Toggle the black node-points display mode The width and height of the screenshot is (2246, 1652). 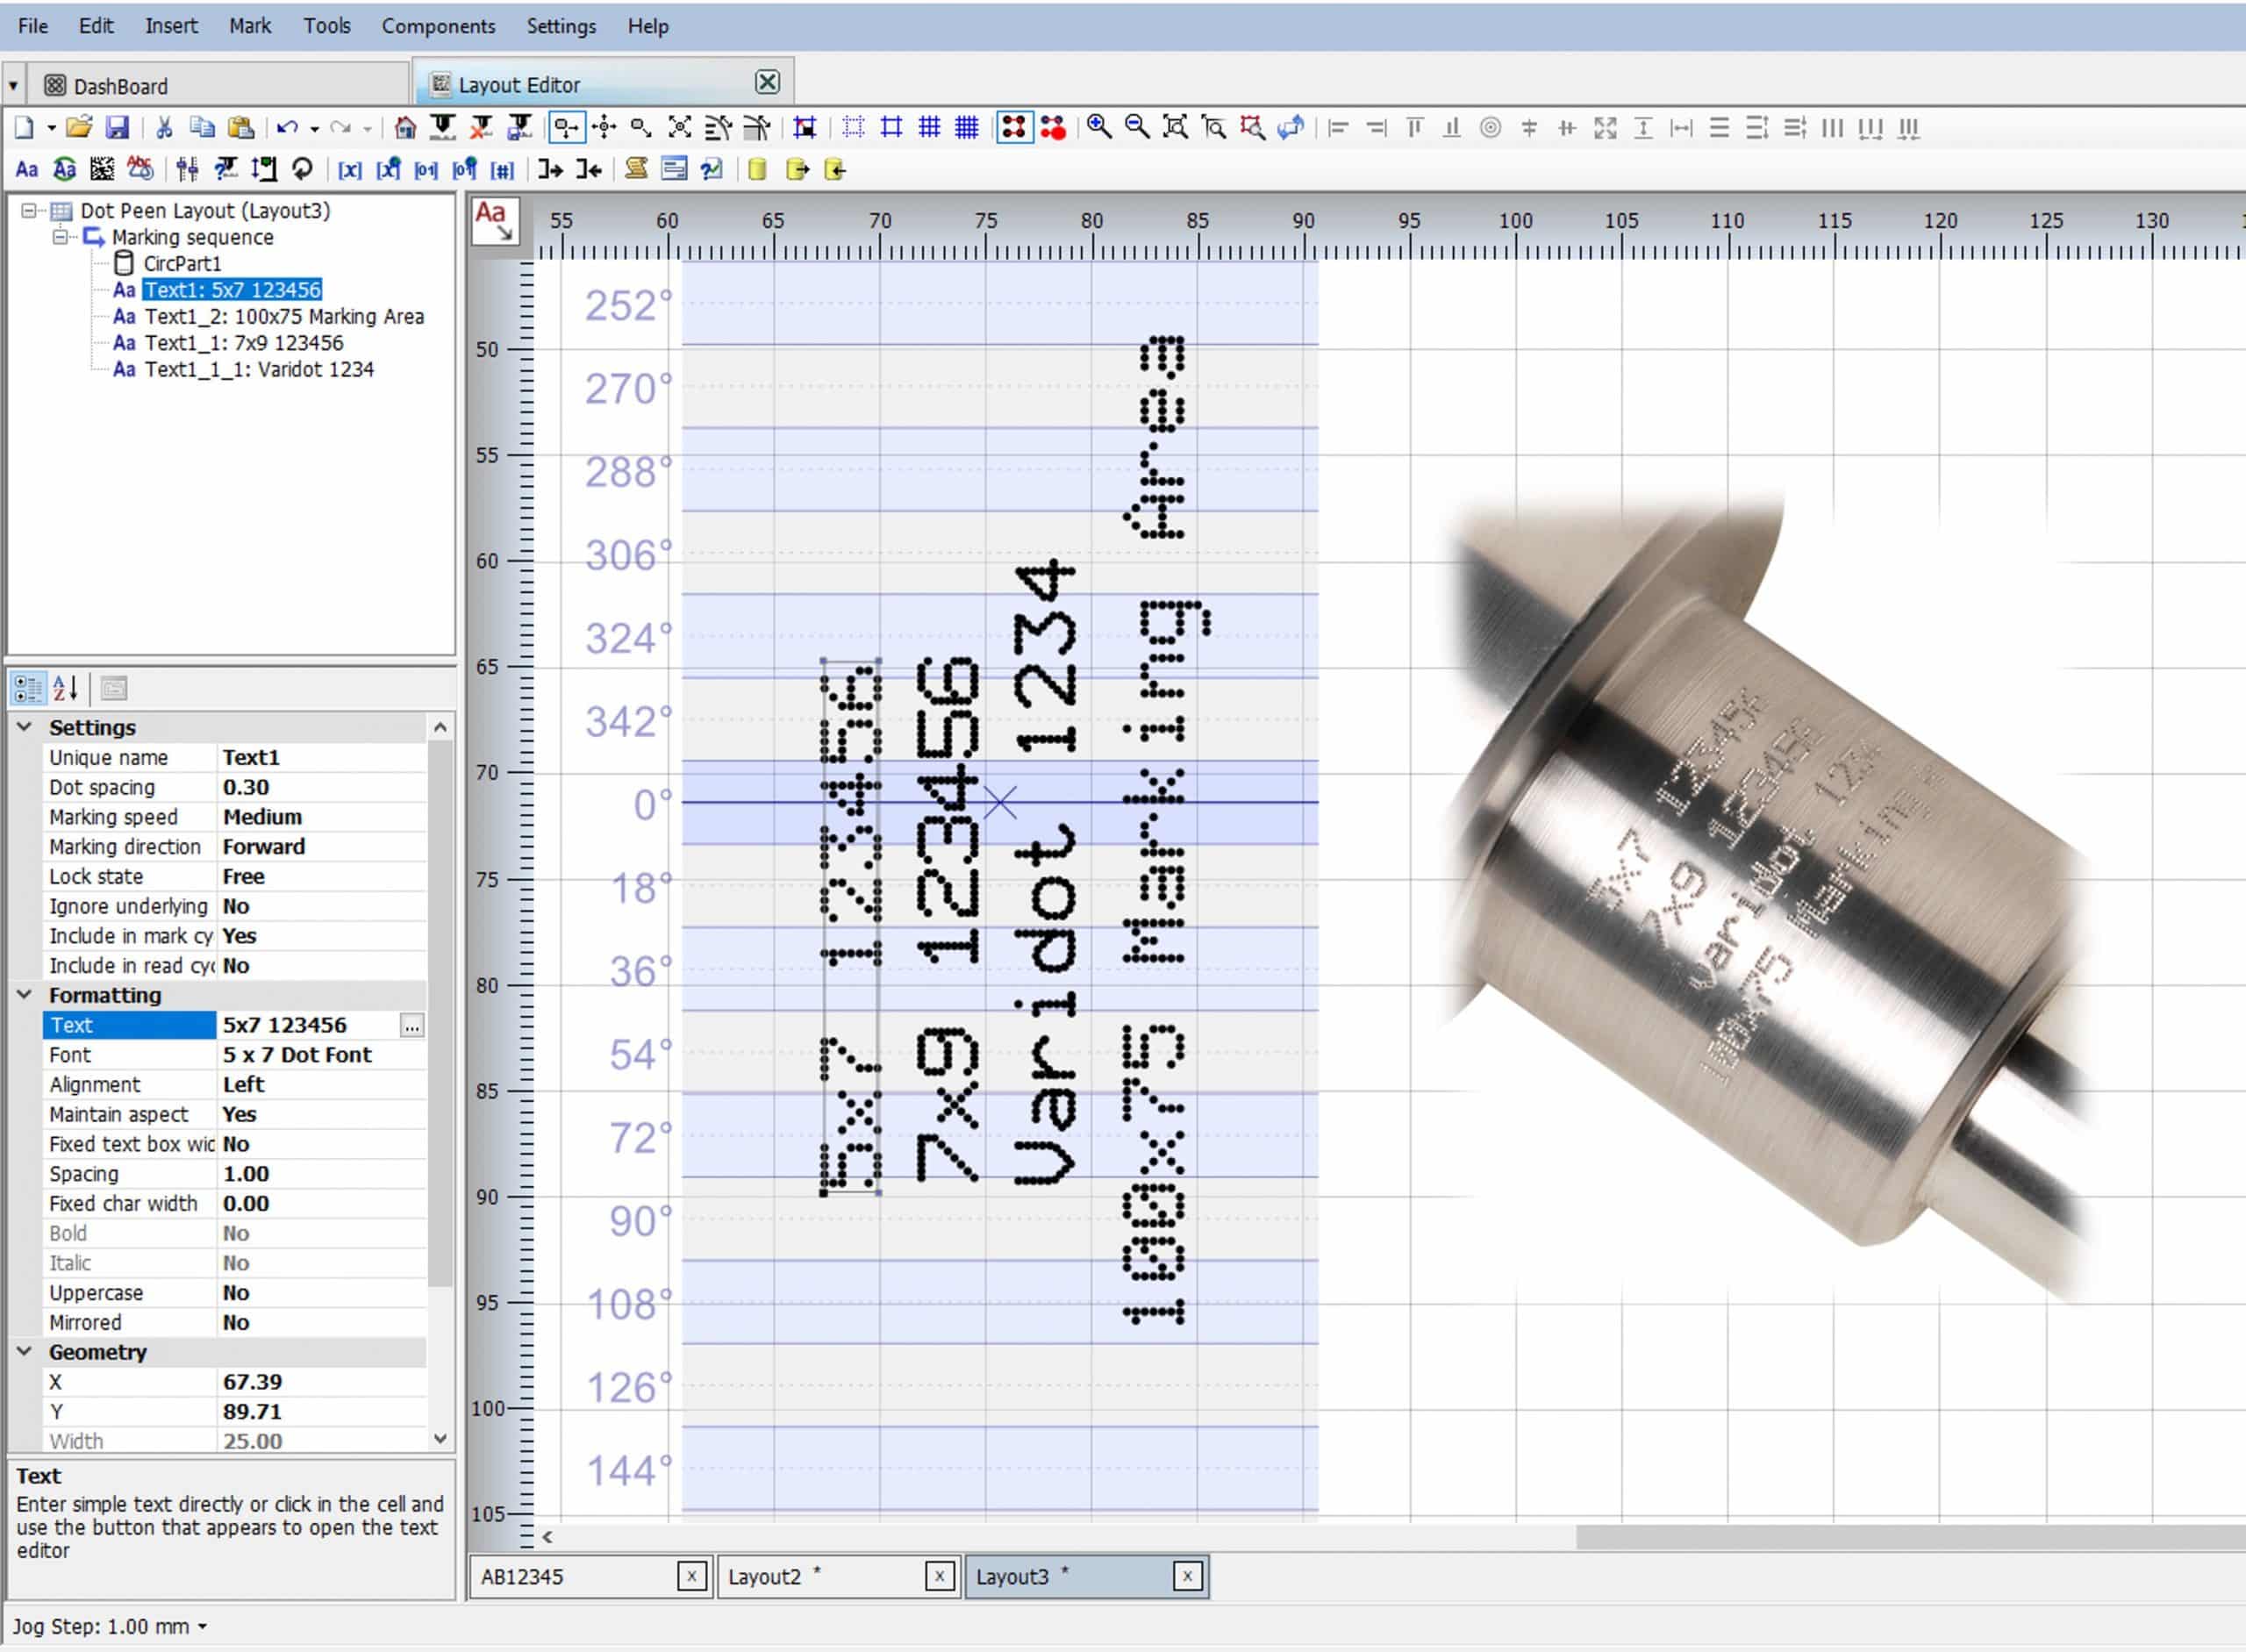click(x=1014, y=127)
